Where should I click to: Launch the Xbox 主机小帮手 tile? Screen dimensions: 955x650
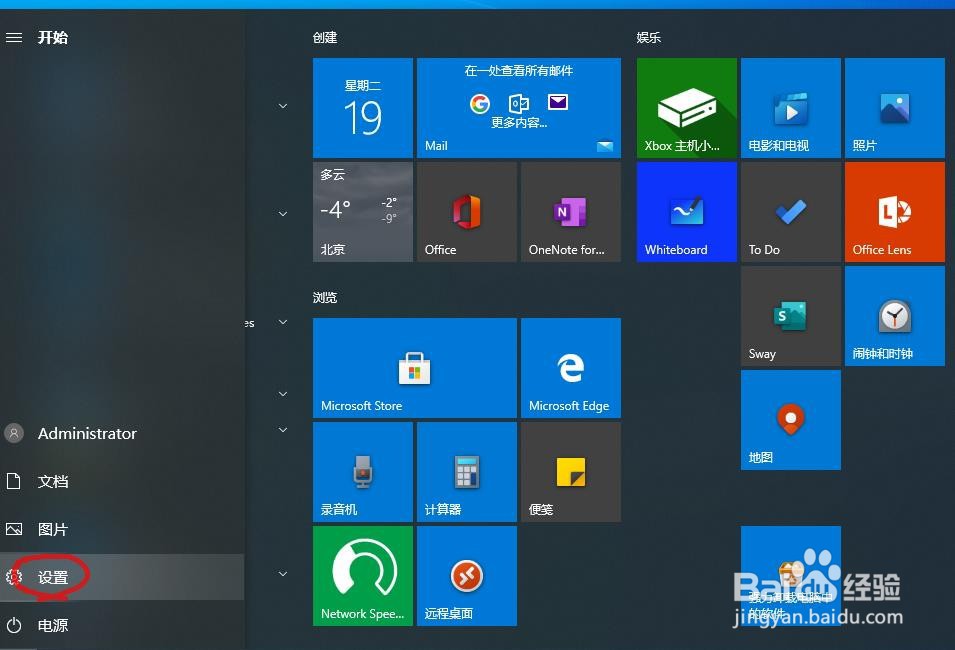click(x=687, y=108)
